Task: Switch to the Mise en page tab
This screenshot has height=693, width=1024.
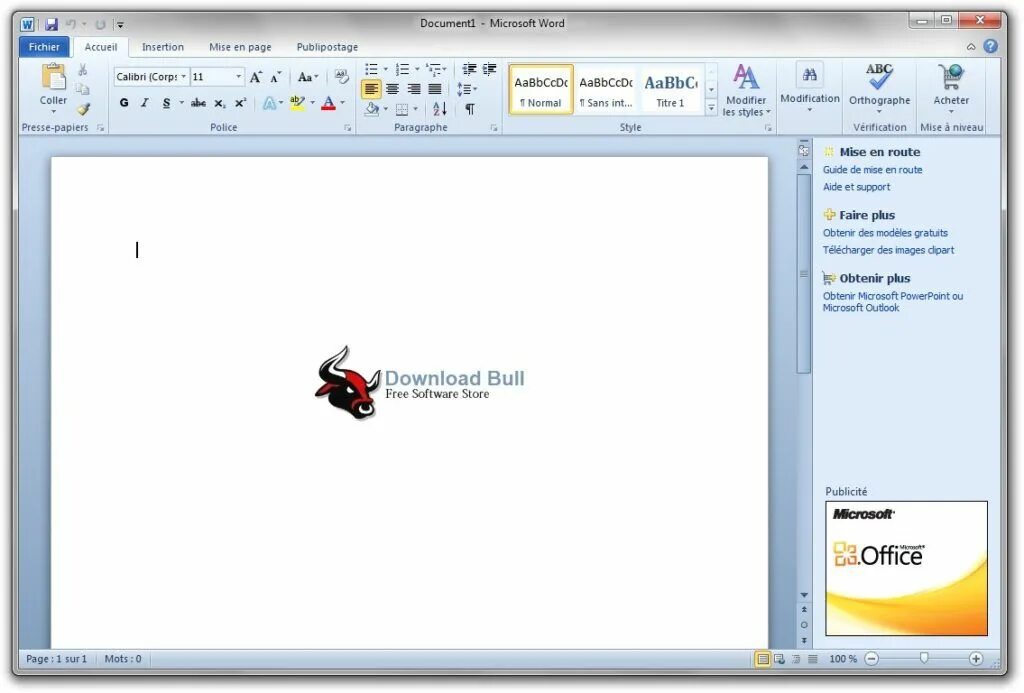Action: coord(240,47)
